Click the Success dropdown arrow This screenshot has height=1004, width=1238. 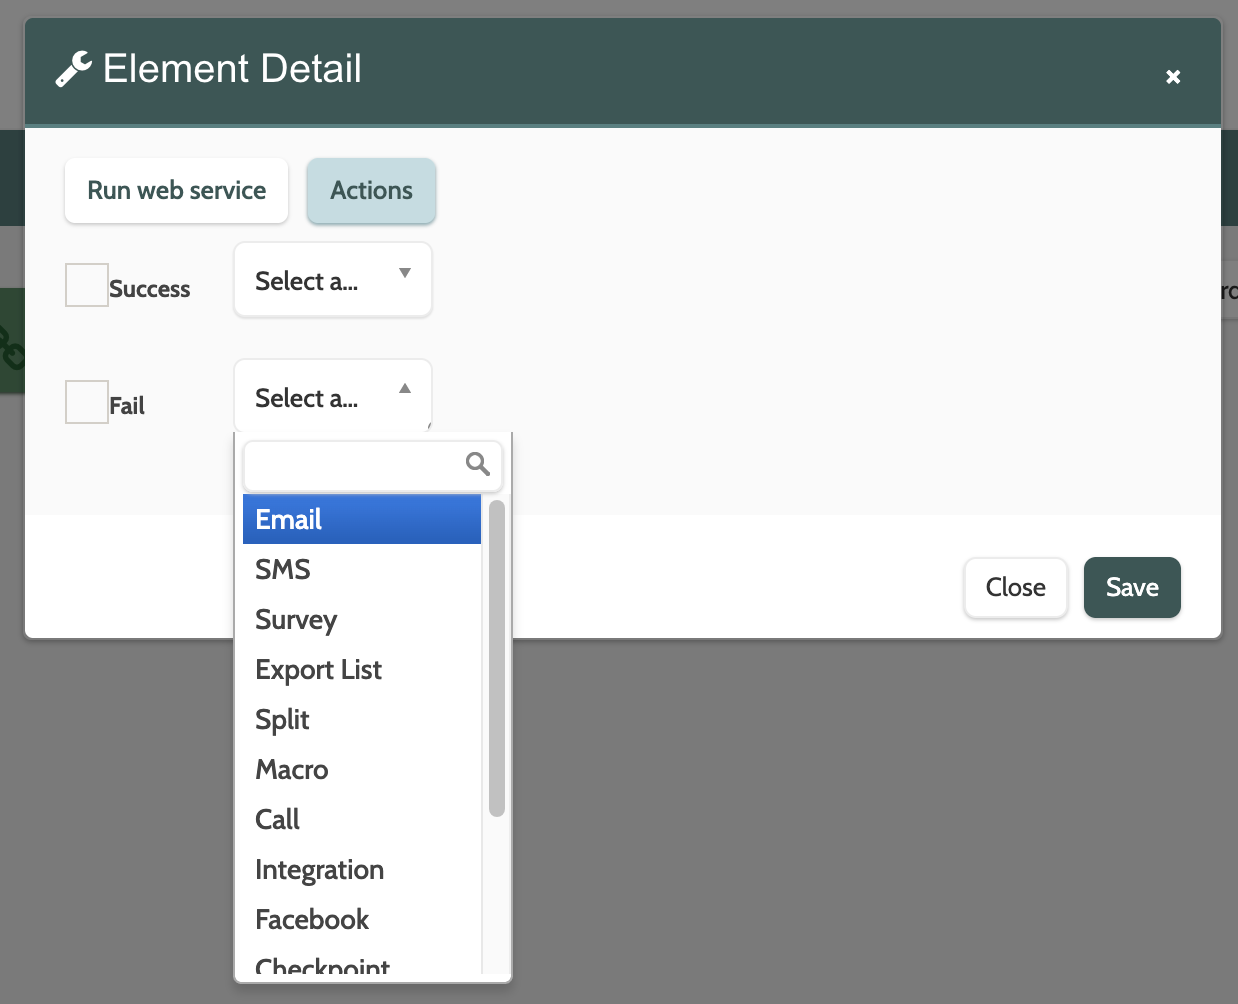point(405,273)
